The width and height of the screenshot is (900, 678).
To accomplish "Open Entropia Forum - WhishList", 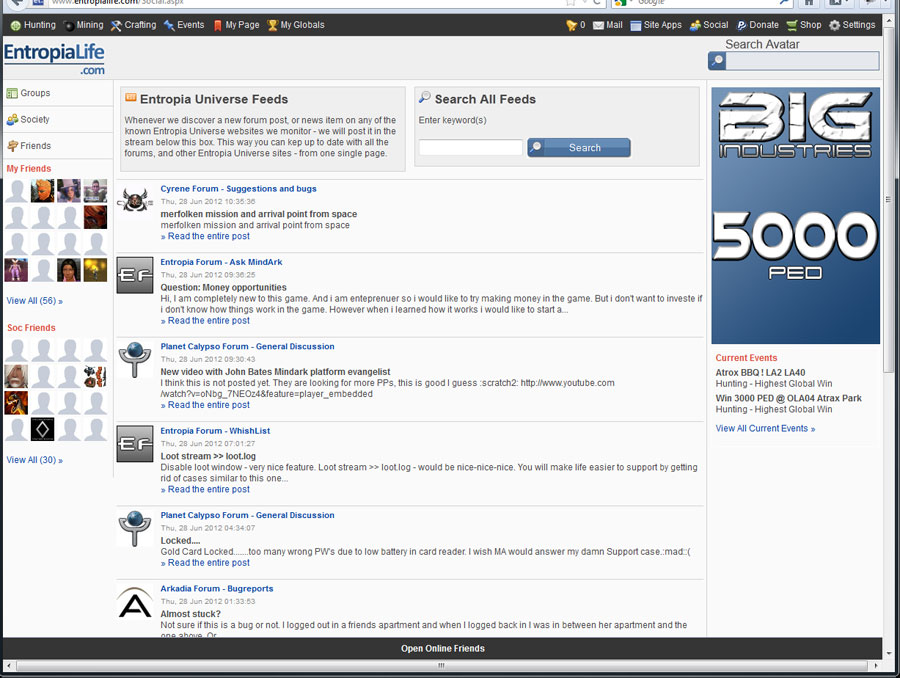I will 215,431.
